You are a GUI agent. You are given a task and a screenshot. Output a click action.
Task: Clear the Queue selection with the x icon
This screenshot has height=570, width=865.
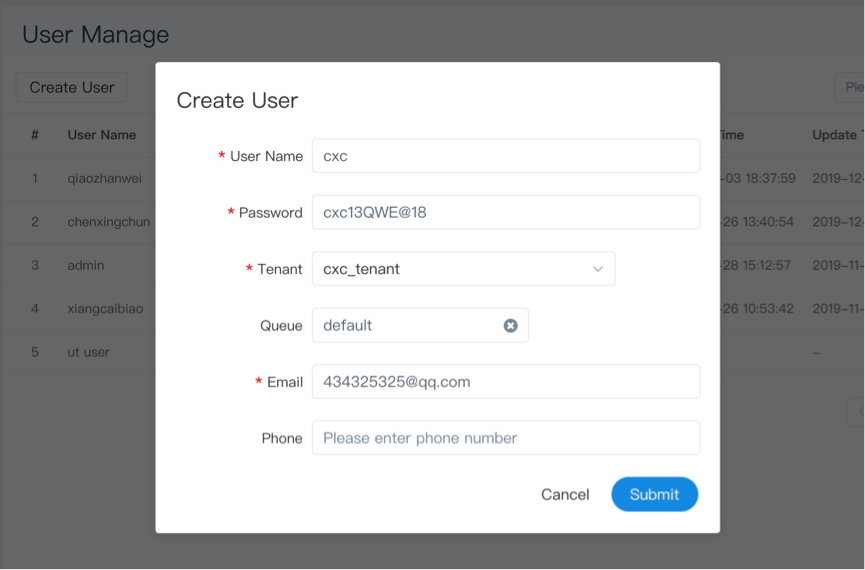click(x=510, y=326)
